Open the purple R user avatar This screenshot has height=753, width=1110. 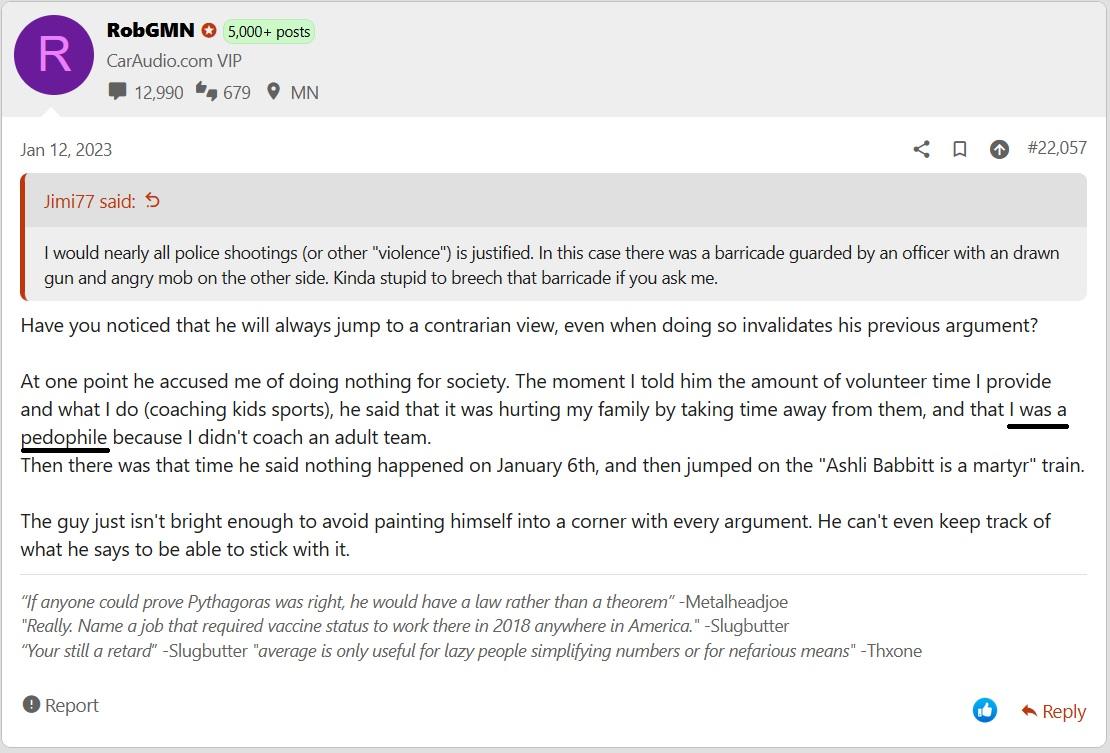[54, 54]
